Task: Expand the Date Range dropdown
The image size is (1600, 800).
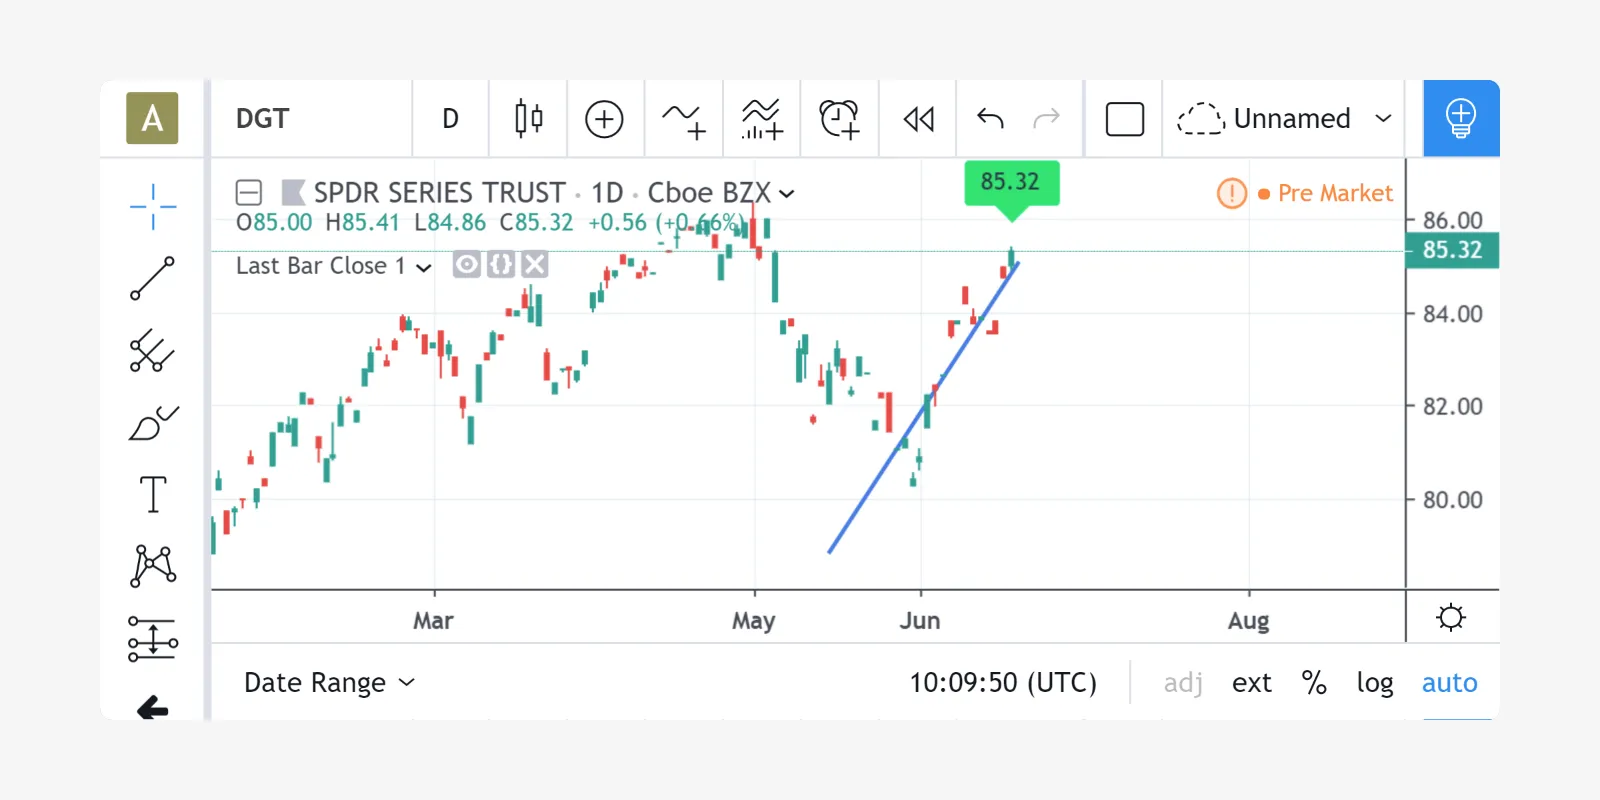Action: (x=329, y=683)
